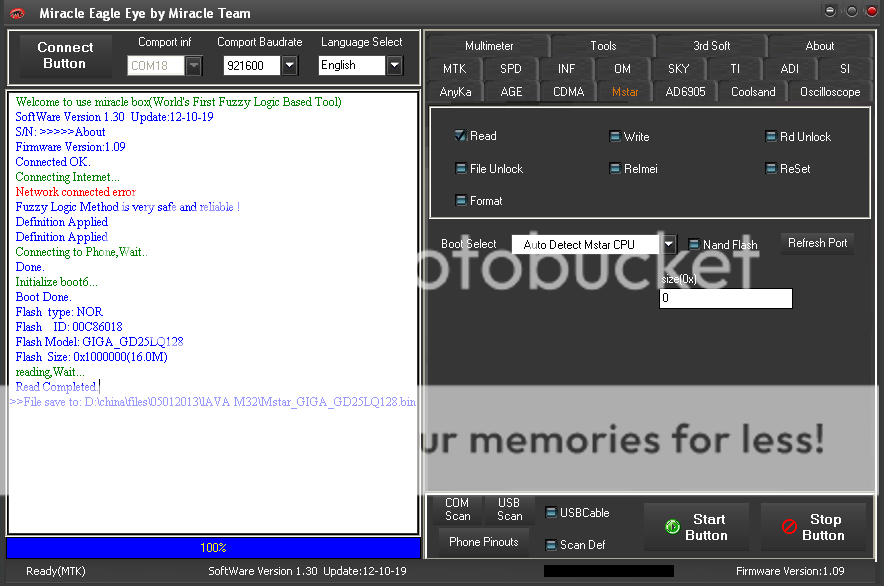Click the black status bar progress indicator
The image size is (884, 586).
(x=609, y=571)
